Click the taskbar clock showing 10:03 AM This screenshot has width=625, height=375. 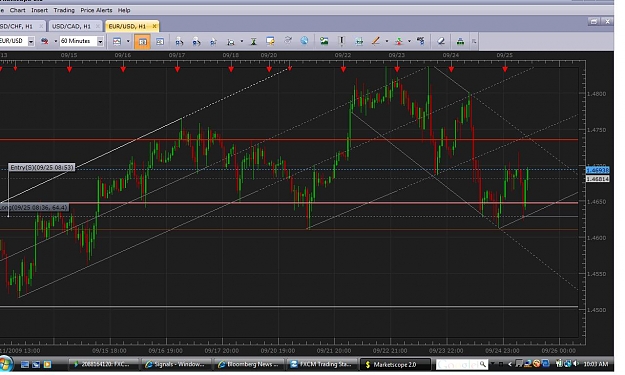coord(596,364)
